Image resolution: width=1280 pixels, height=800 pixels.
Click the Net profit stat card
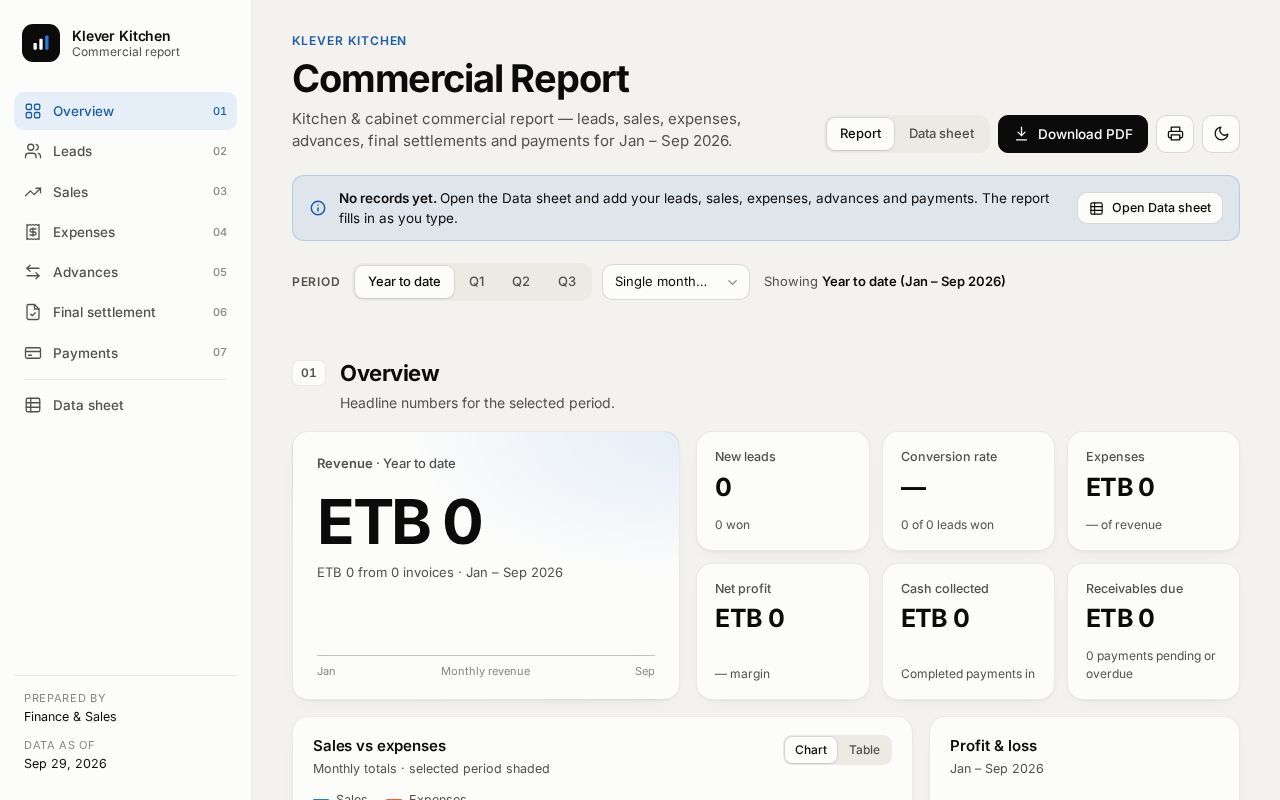coord(783,631)
